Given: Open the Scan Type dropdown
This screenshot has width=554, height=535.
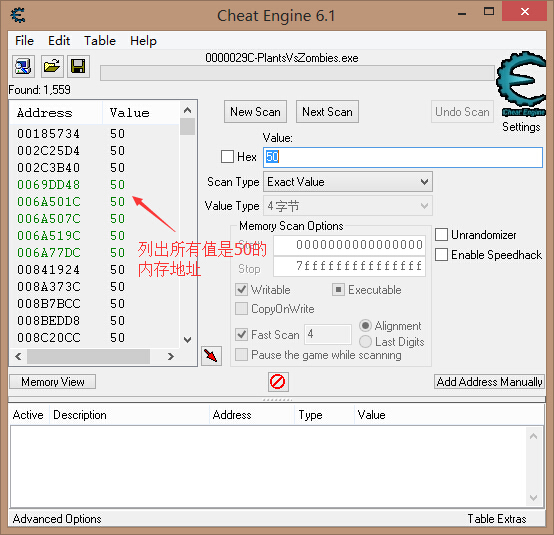Looking at the screenshot, I should [348, 182].
